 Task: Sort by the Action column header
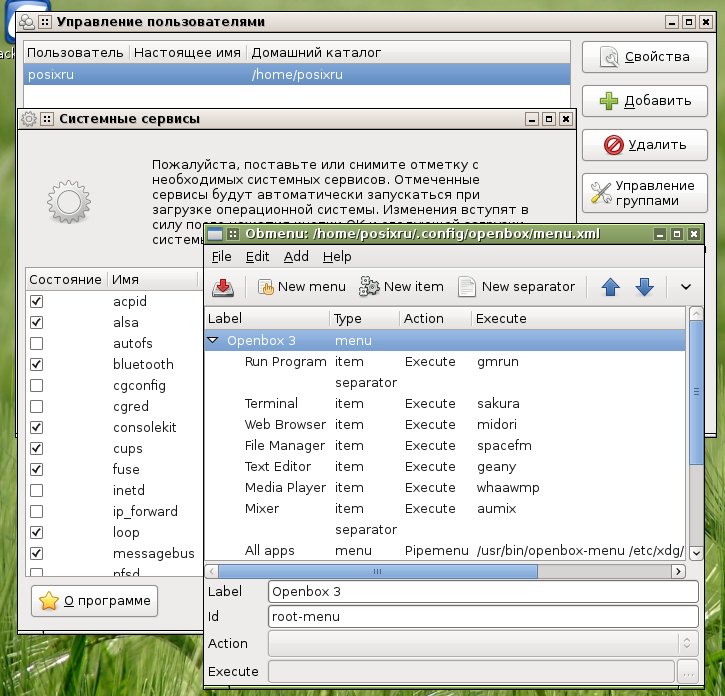click(436, 319)
